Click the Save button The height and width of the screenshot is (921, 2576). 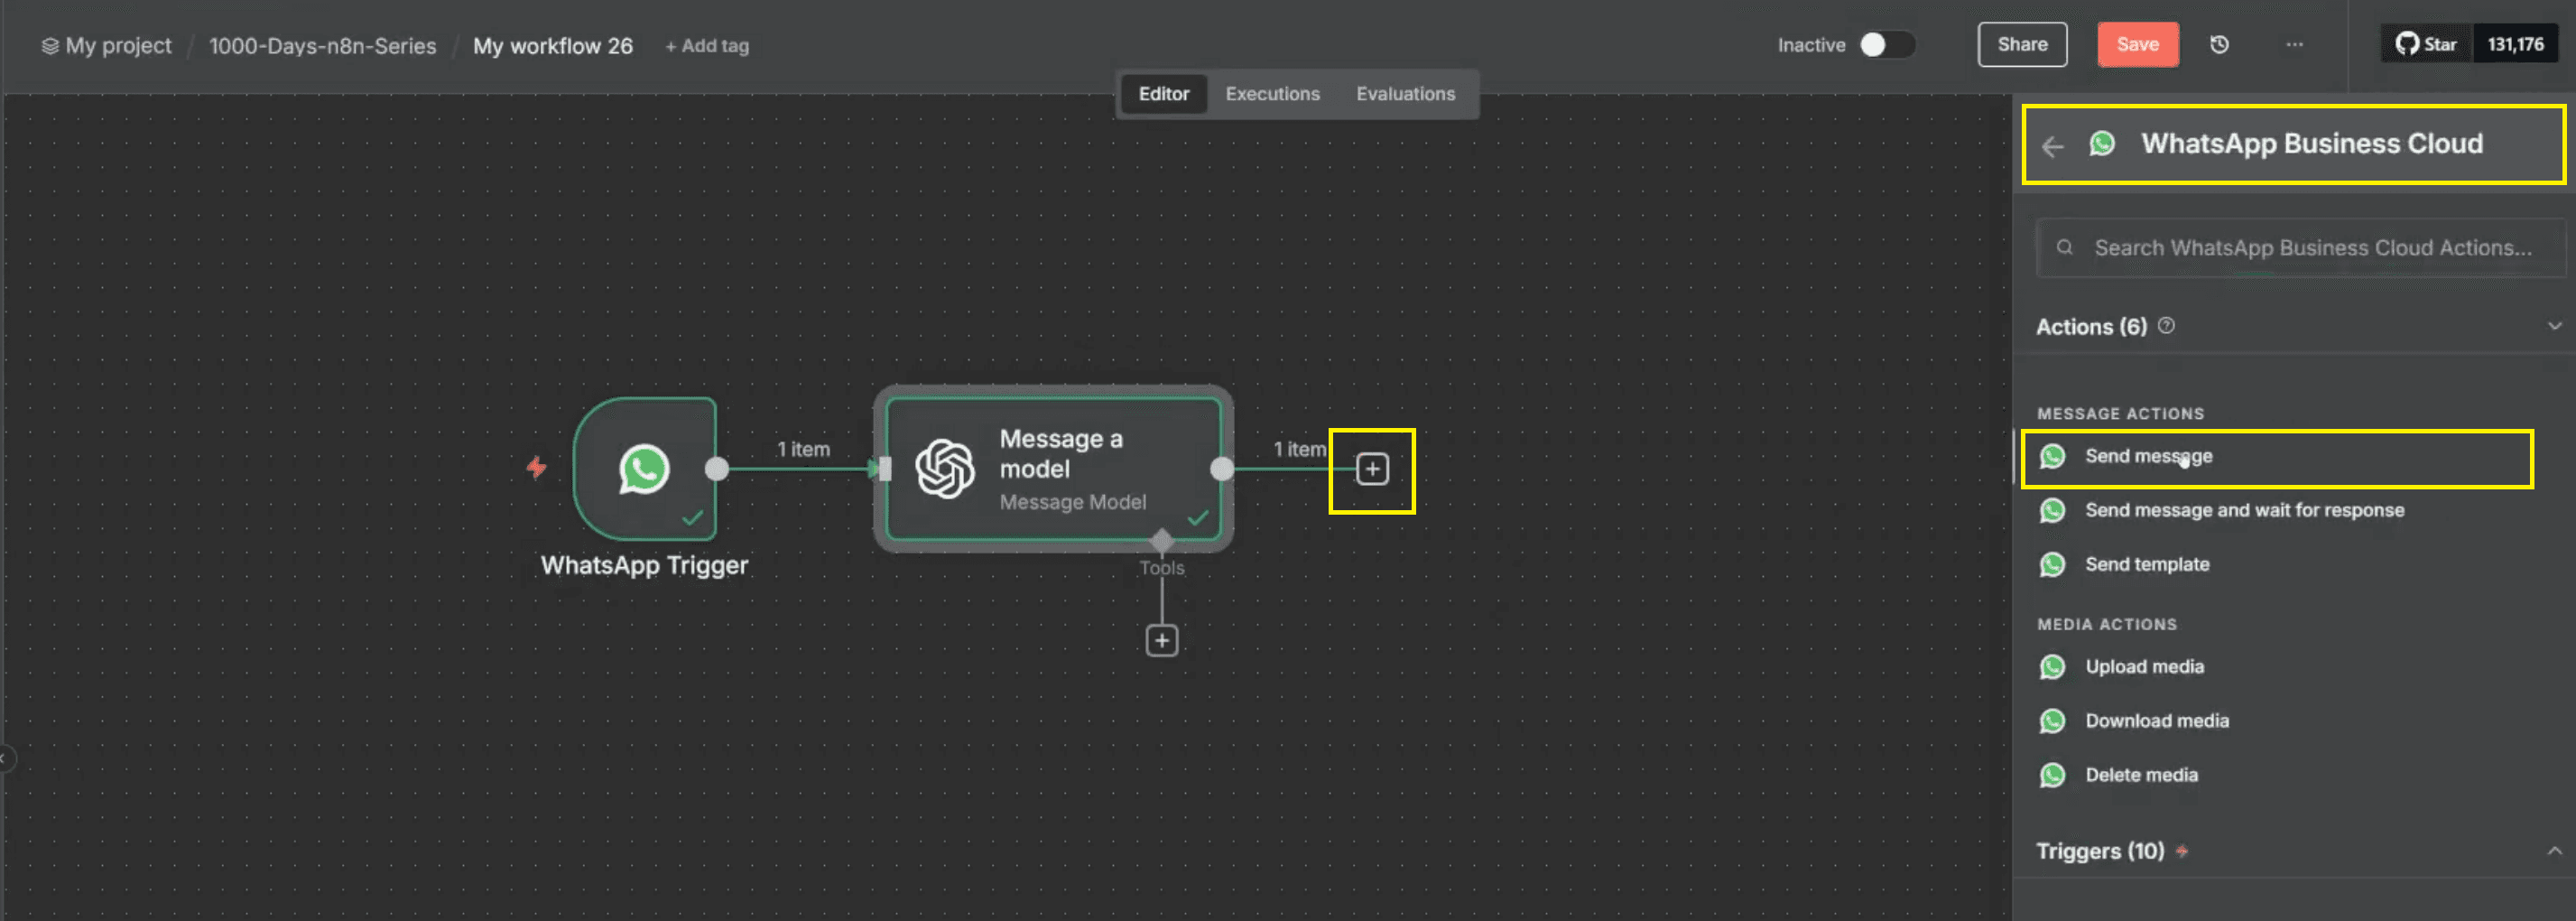pos(2138,44)
